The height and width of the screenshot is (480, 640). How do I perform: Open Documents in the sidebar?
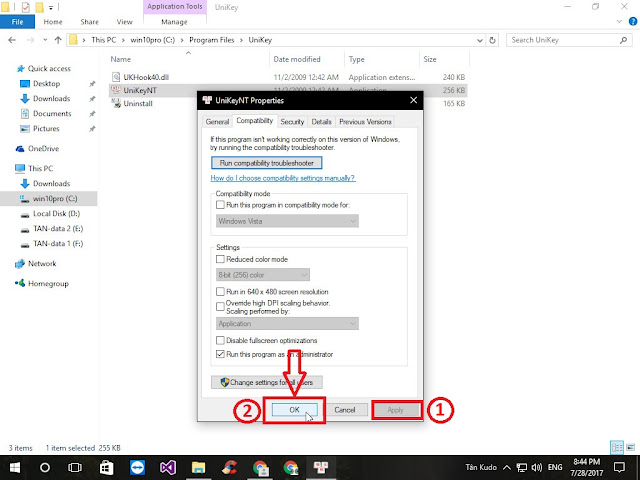[52, 113]
